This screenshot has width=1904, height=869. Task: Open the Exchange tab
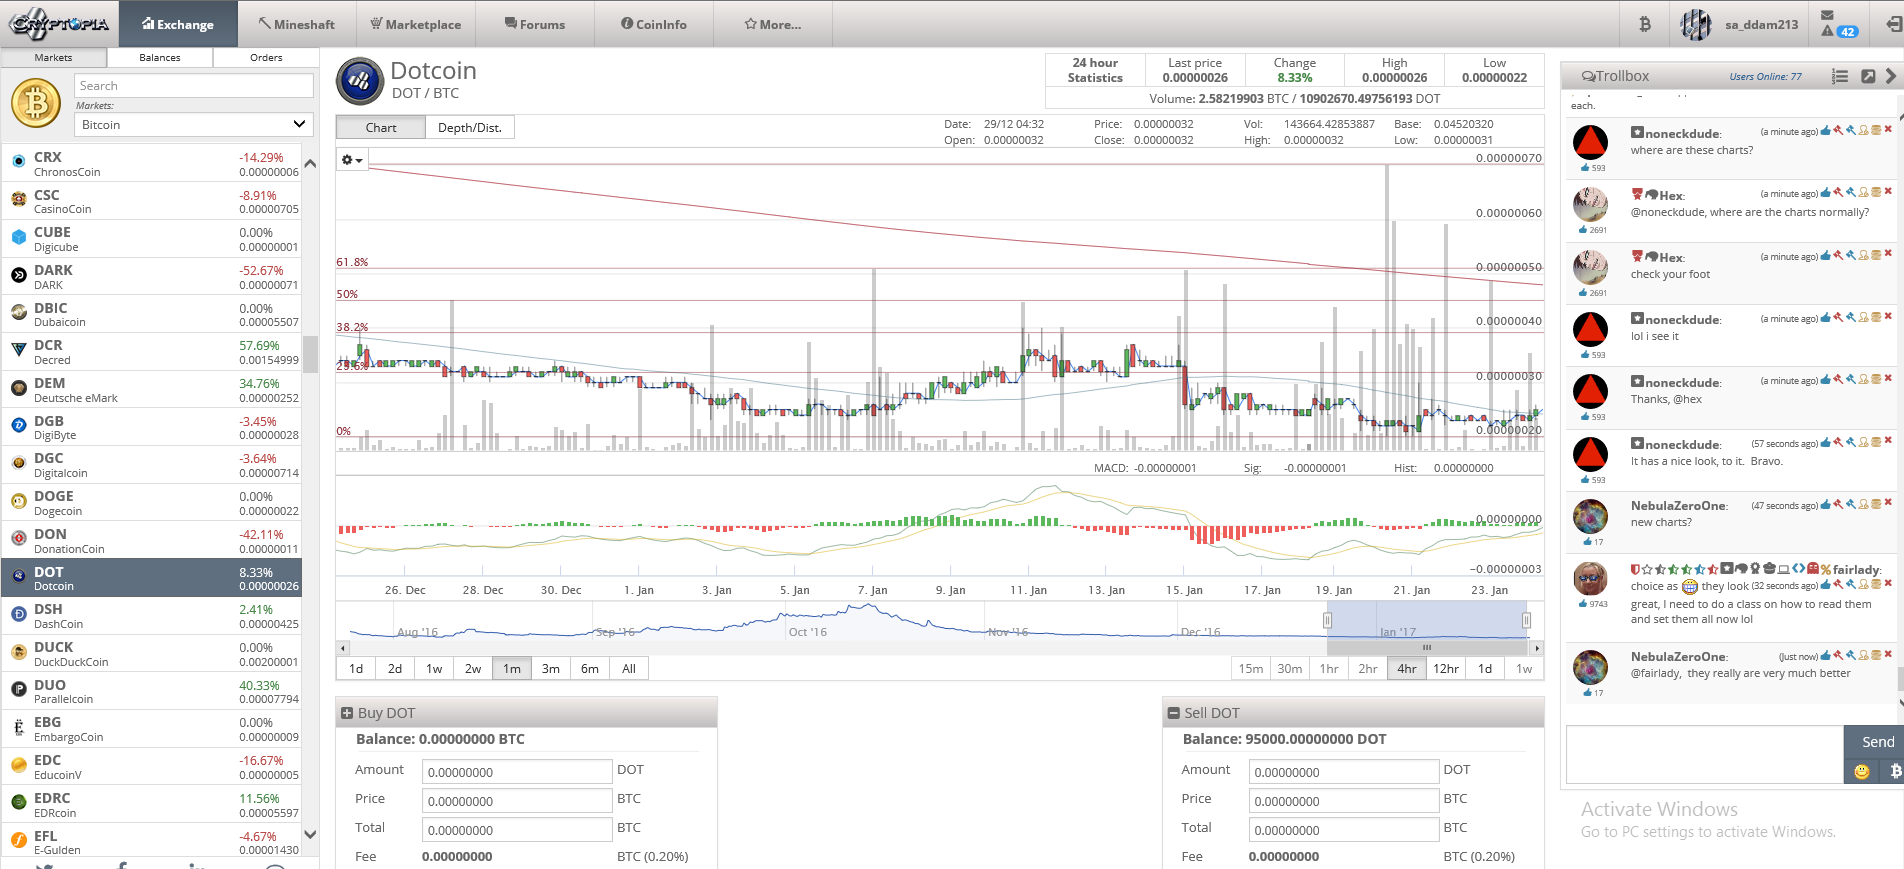[x=178, y=24]
